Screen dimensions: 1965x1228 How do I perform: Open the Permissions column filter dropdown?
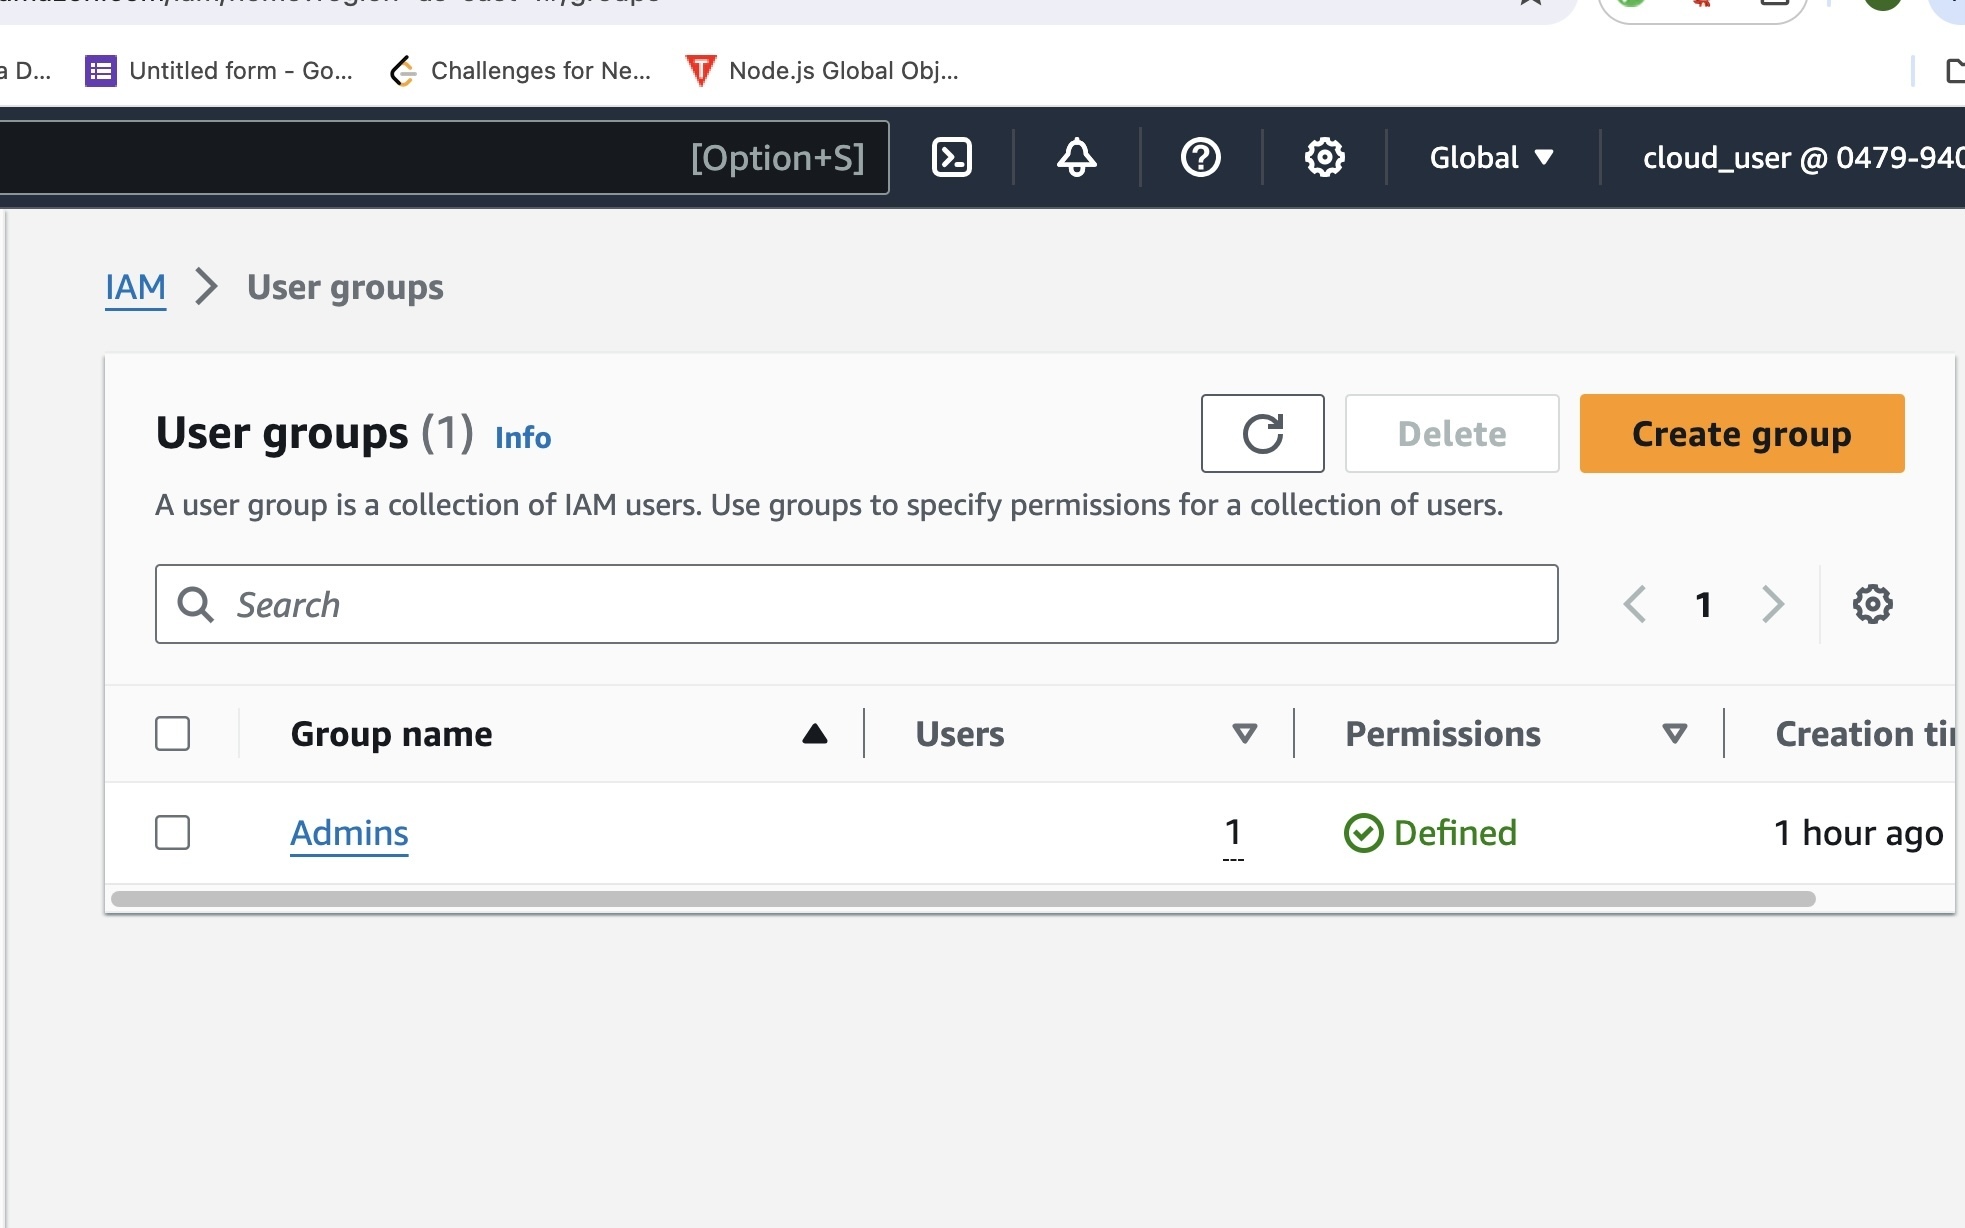point(1673,733)
